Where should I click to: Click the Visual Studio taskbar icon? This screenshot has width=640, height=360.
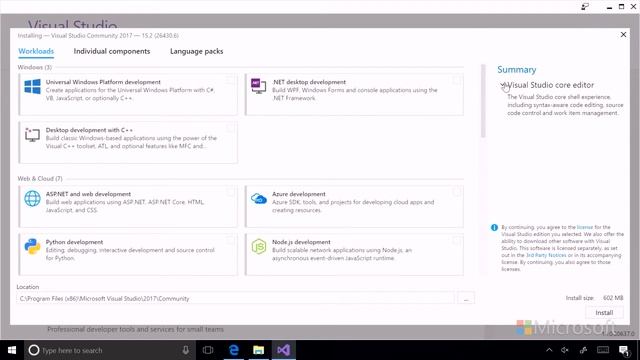tap(284, 350)
